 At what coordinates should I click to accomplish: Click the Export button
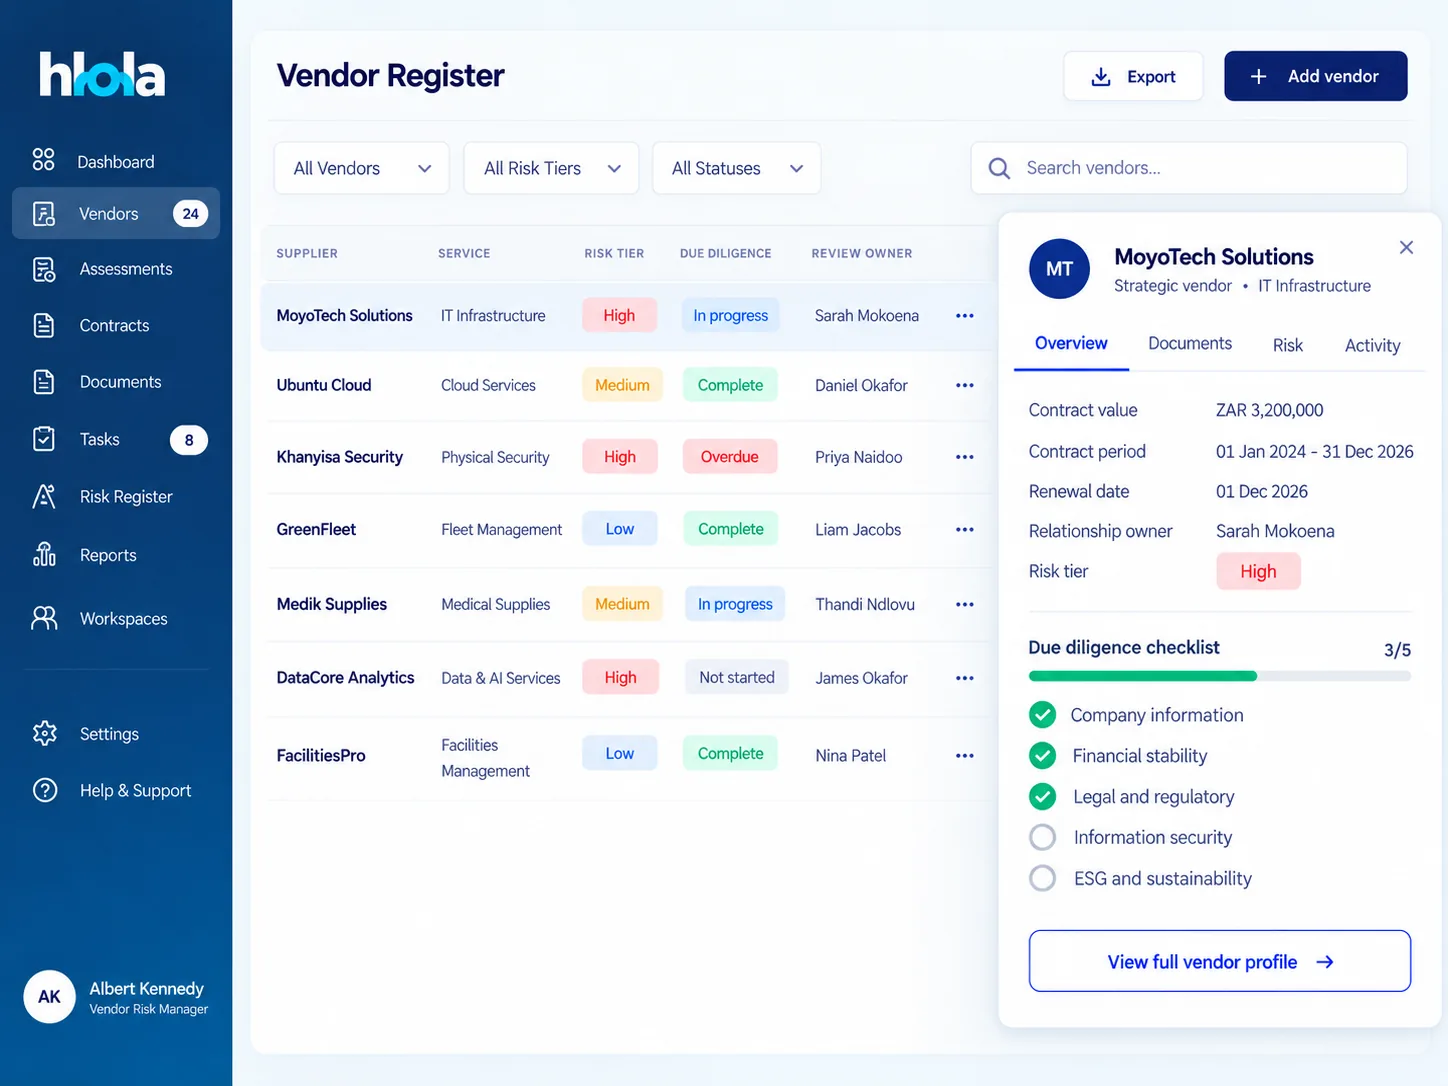(1133, 76)
